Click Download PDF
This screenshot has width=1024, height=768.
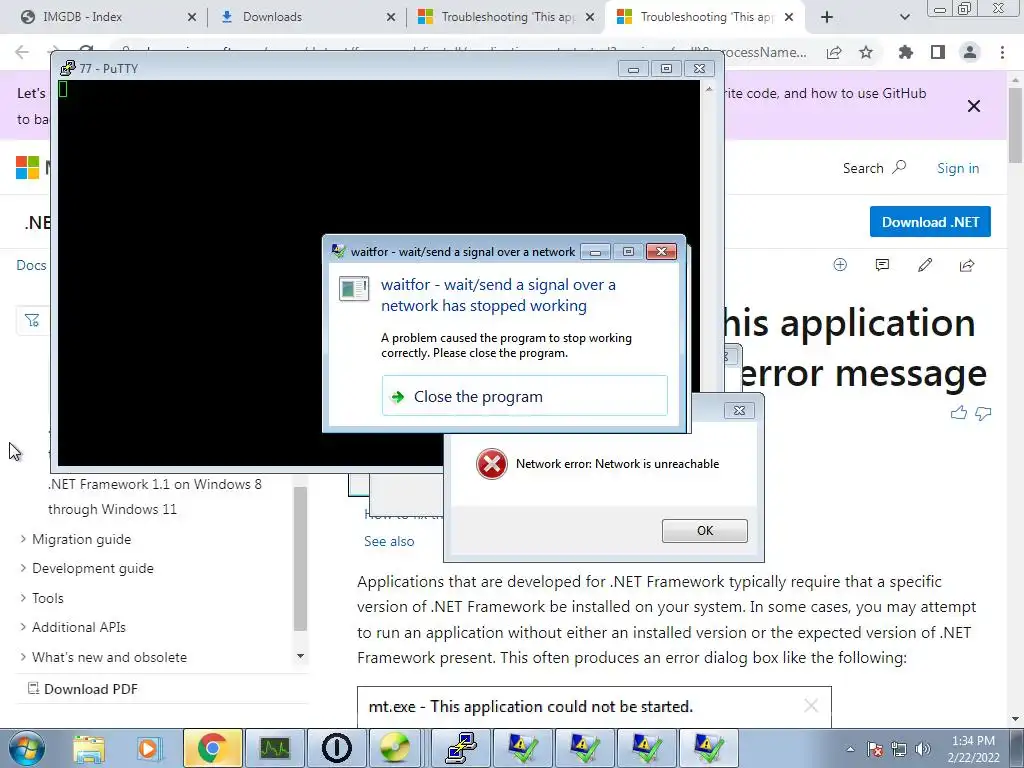83,689
